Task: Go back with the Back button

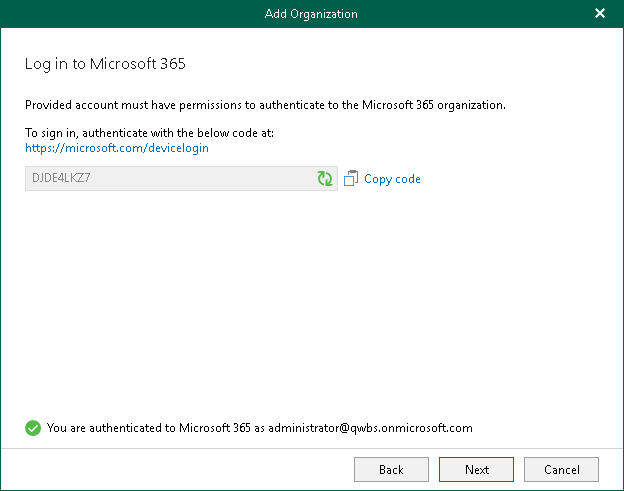Action: point(391,469)
